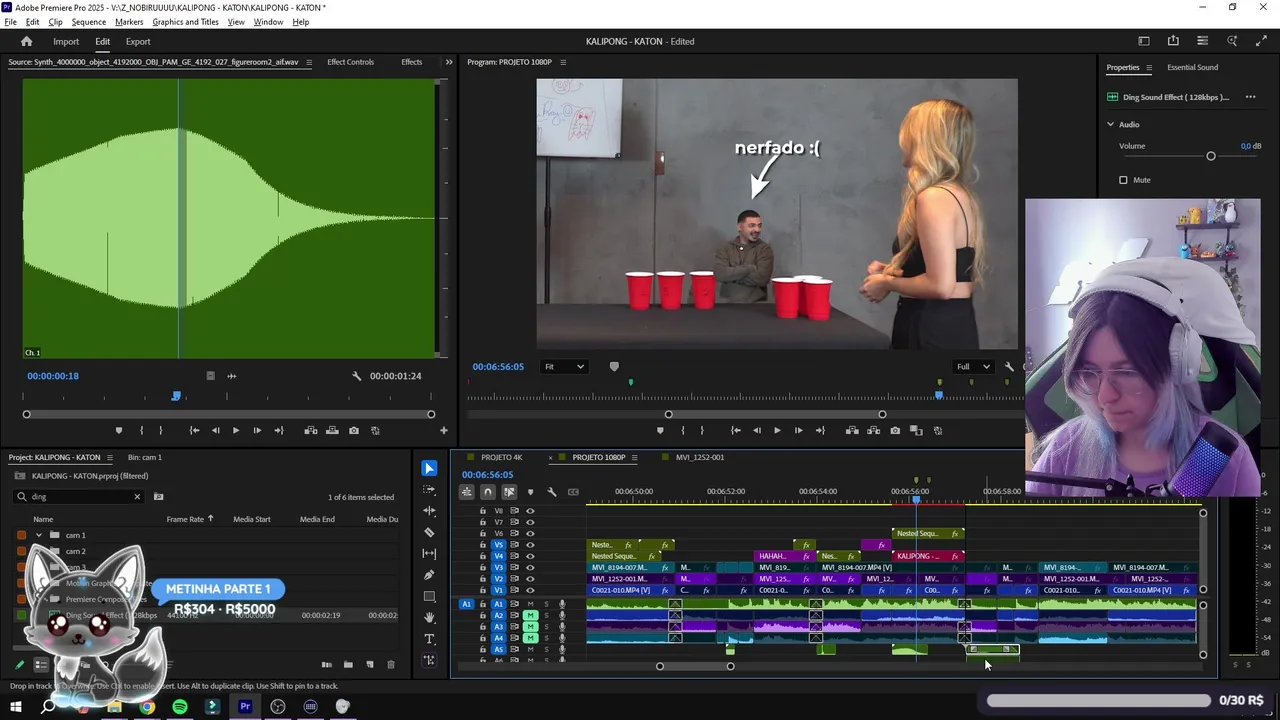Clear the ding search with X
Screen dimensions: 1280x720
[137, 496]
